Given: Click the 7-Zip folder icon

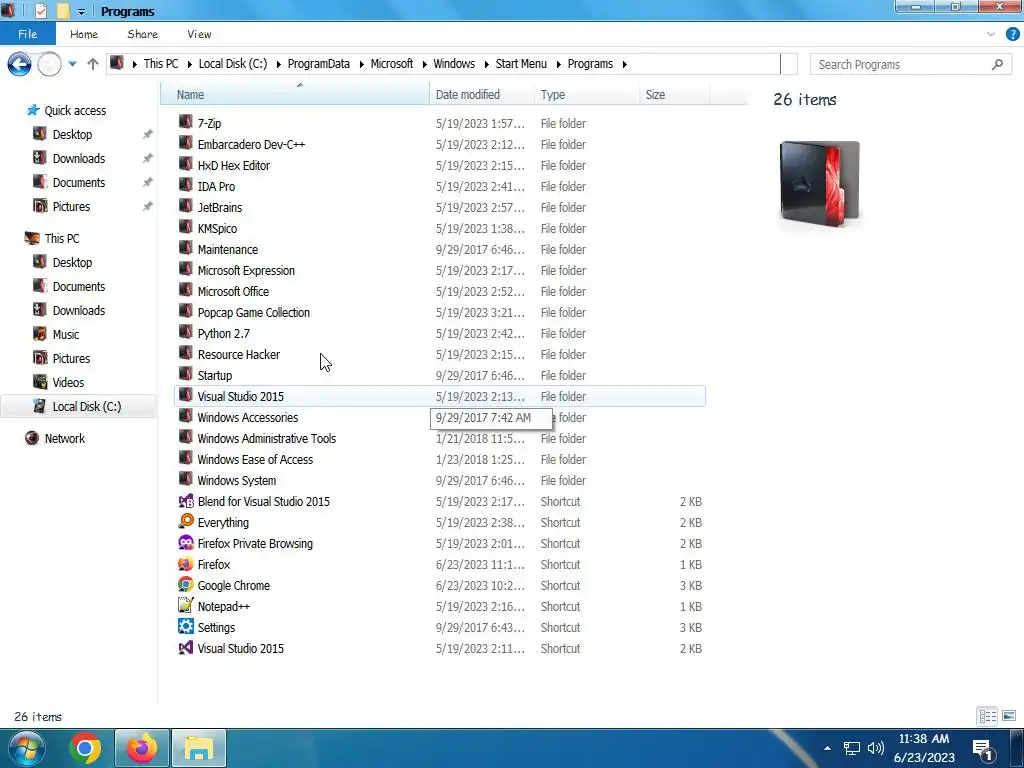Looking at the screenshot, I should [x=185, y=122].
